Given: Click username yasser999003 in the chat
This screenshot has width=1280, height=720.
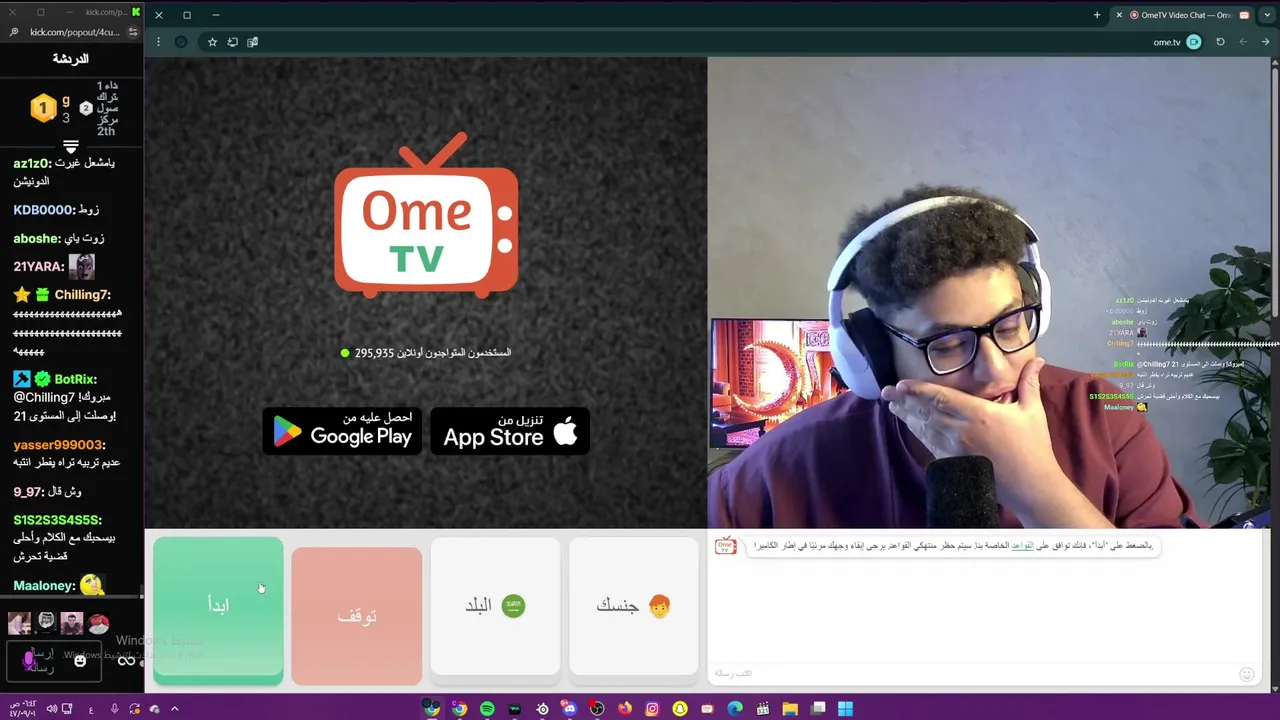Looking at the screenshot, I should click(x=58, y=445).
